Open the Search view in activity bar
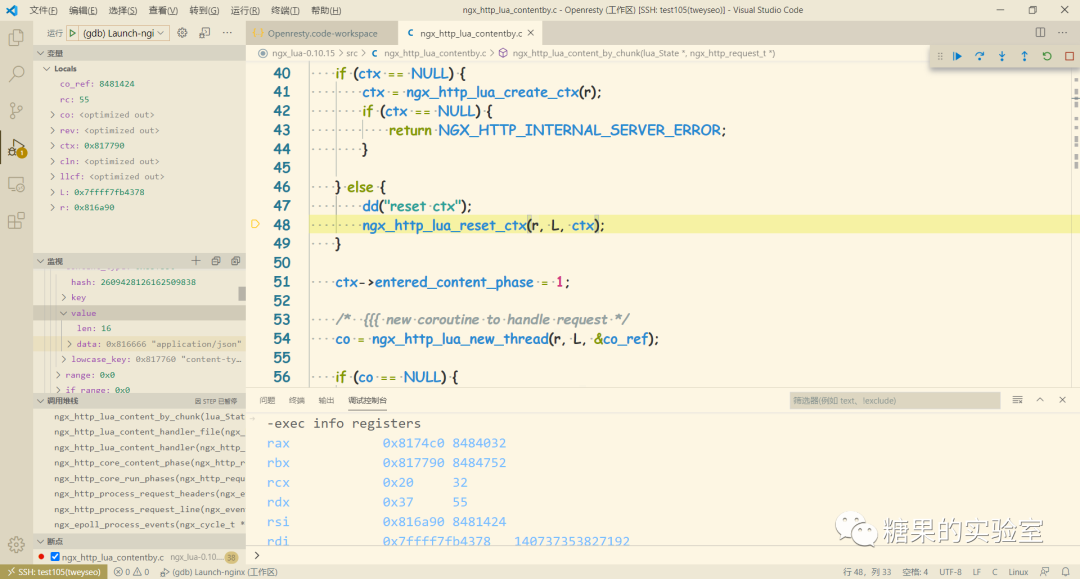The width and height of the screenshot is (1080, 579). tap(15, 73)
